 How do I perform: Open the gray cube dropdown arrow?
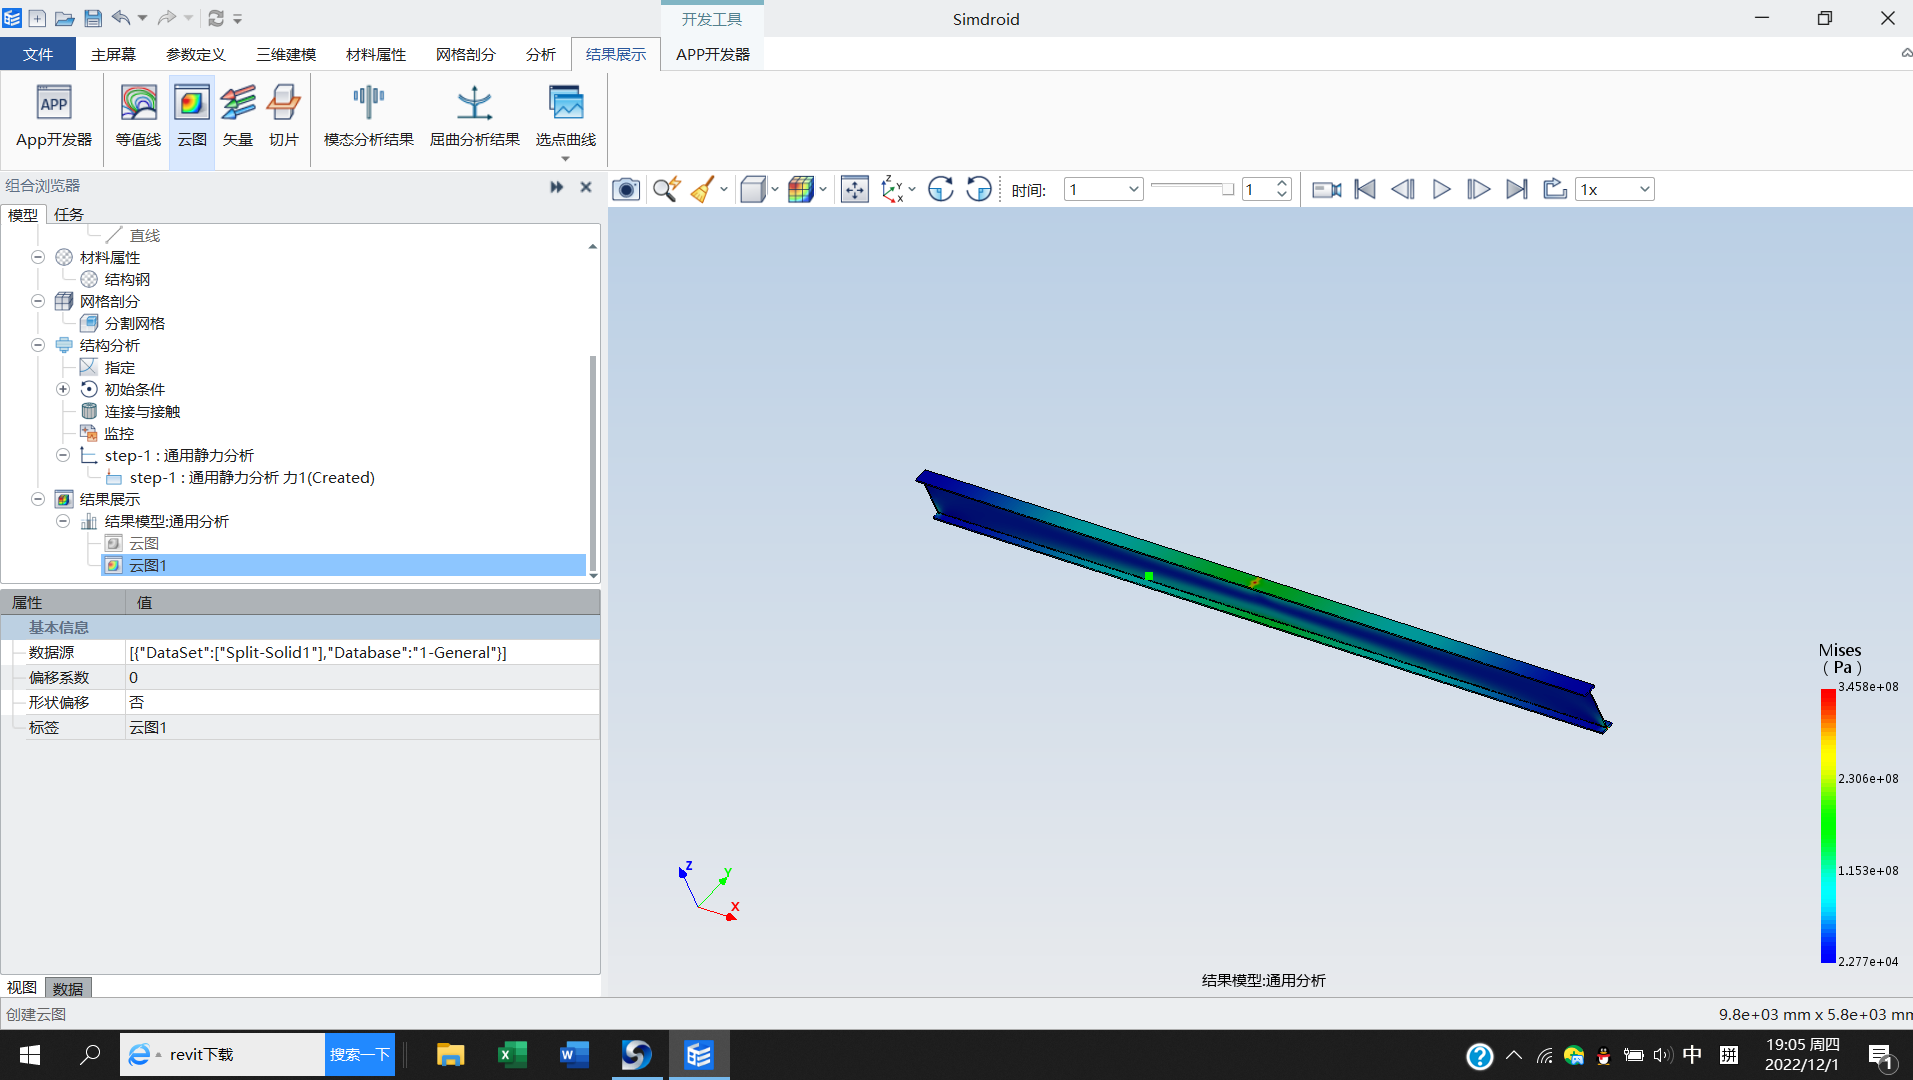coord(775,189)
